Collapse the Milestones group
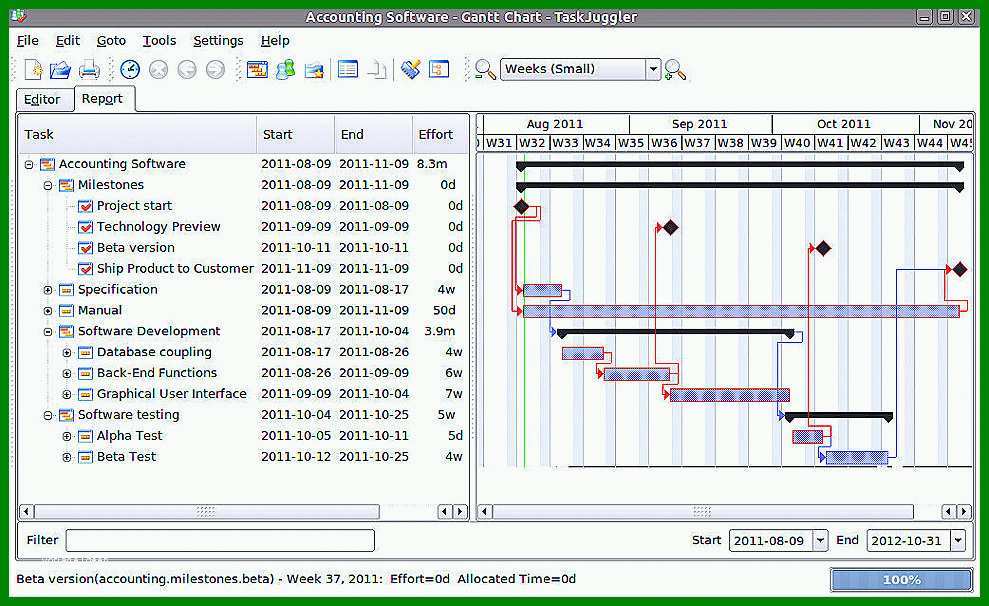This screenshot has height=606, width=989. (48, 185)
